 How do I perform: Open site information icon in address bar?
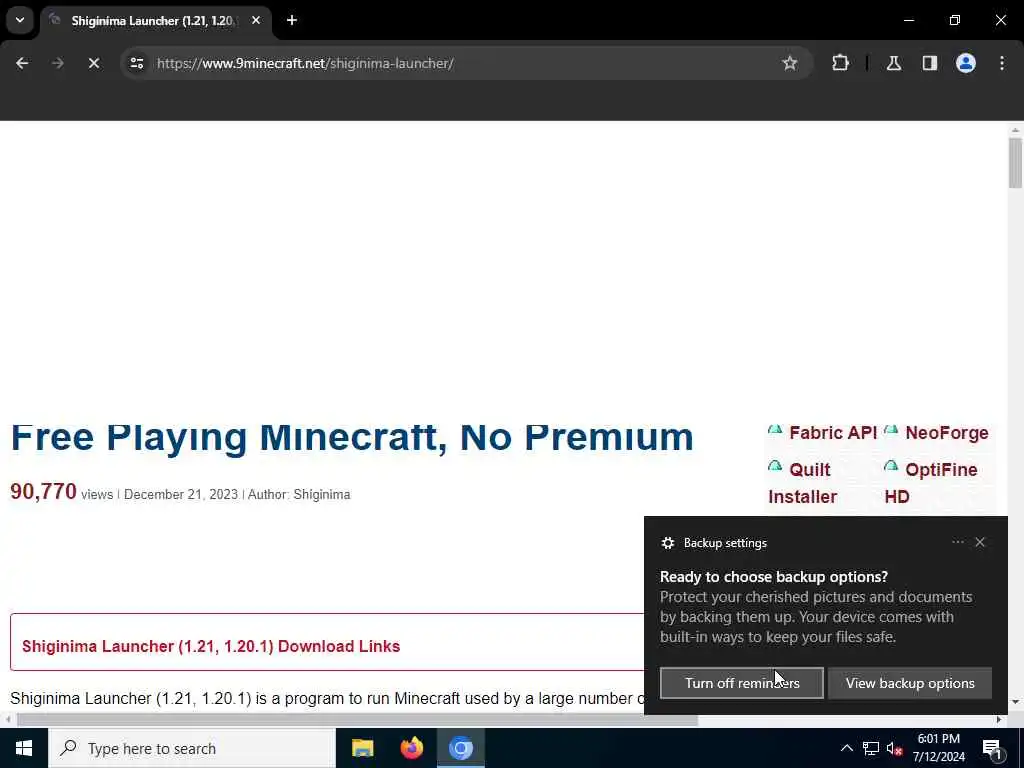(136, 63)
